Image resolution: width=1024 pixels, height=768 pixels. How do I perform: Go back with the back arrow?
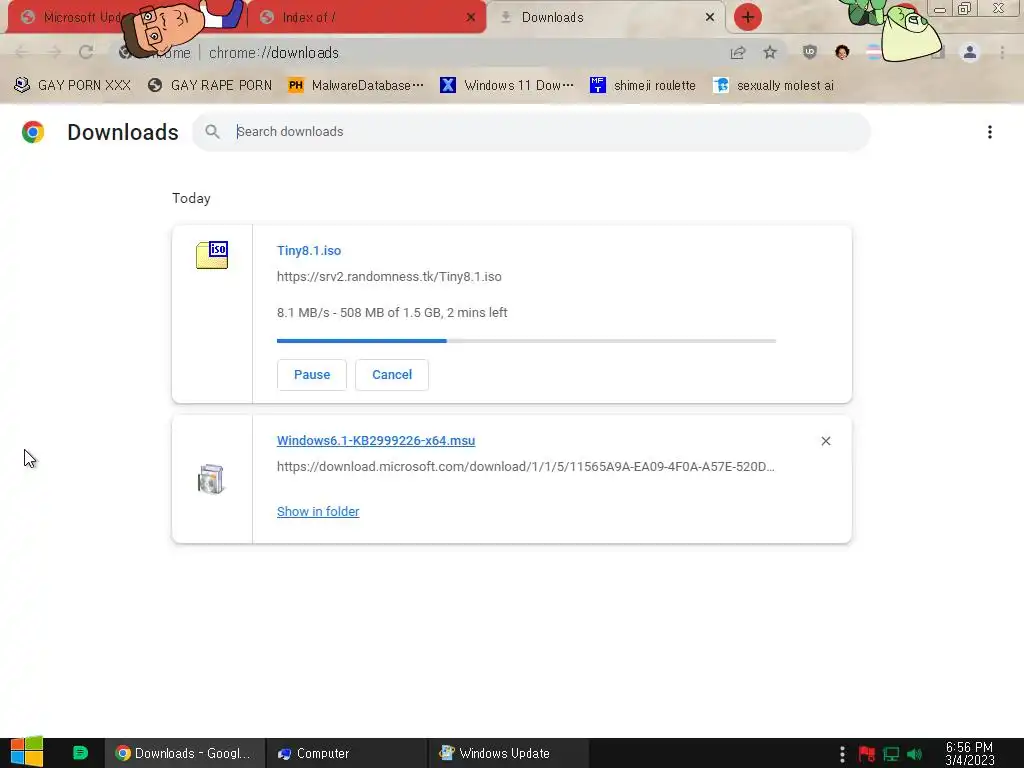point(22,52)
